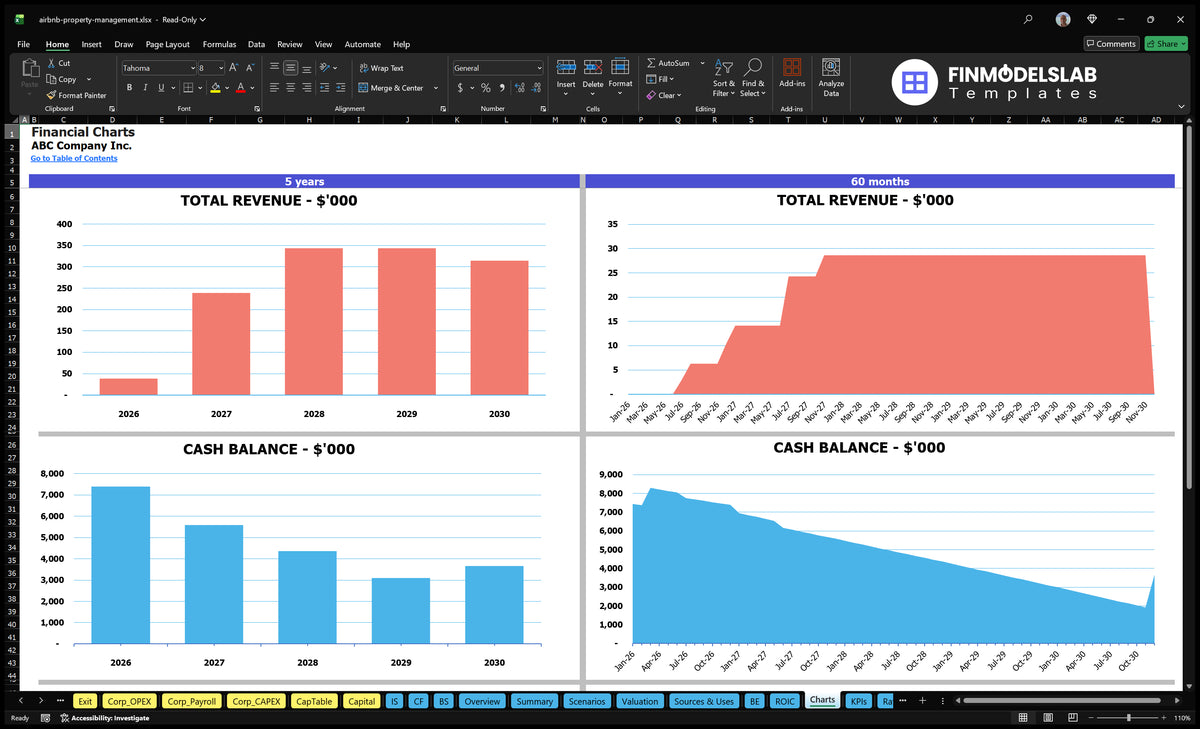Click Increase Decimal icon
Image resolution: width=1200 pixels, height=729 pixels.
[x=521, y=88]
